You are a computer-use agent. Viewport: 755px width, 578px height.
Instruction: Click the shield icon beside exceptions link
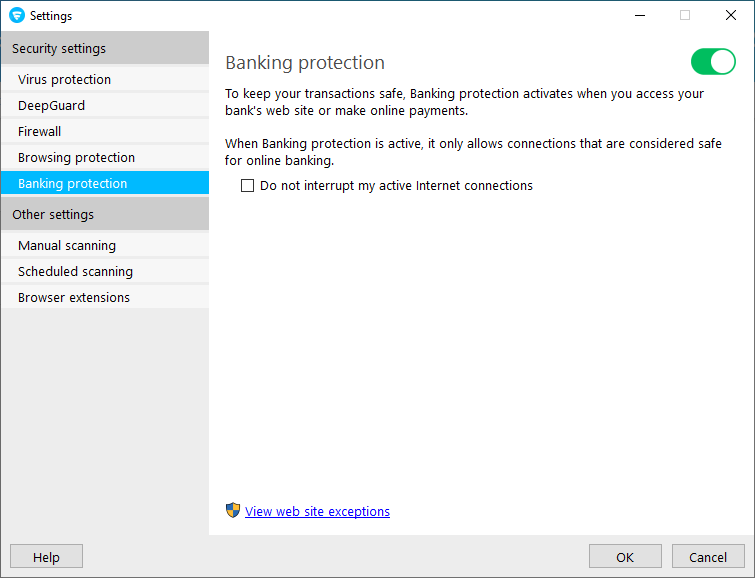[233, 511]
